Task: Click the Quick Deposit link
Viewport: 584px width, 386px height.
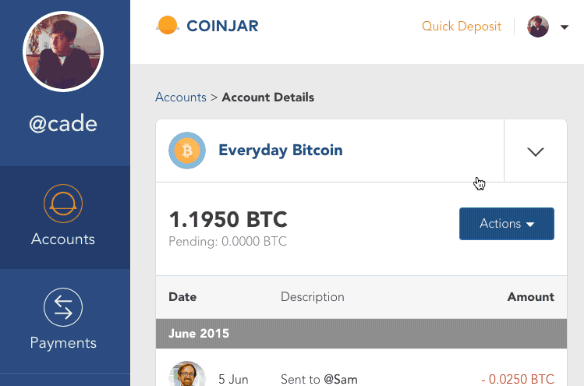Action: (x=461, y=26)
